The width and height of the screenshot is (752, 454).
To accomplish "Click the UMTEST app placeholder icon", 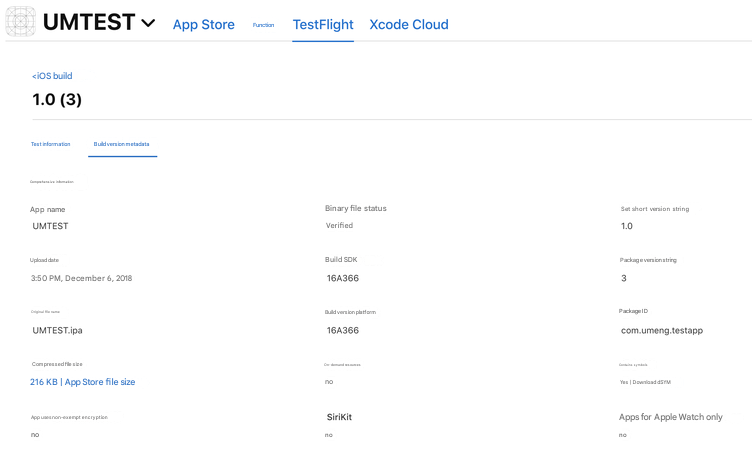I will [21, 22].
